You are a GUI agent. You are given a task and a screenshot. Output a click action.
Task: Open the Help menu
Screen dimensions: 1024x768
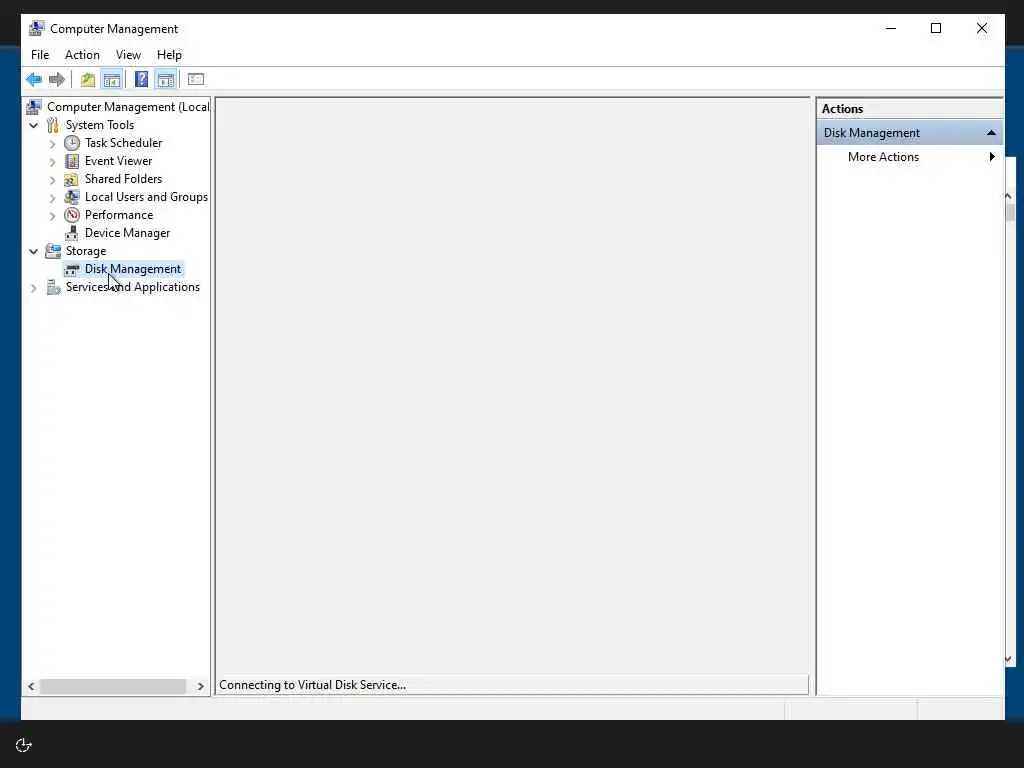(169, 55)
